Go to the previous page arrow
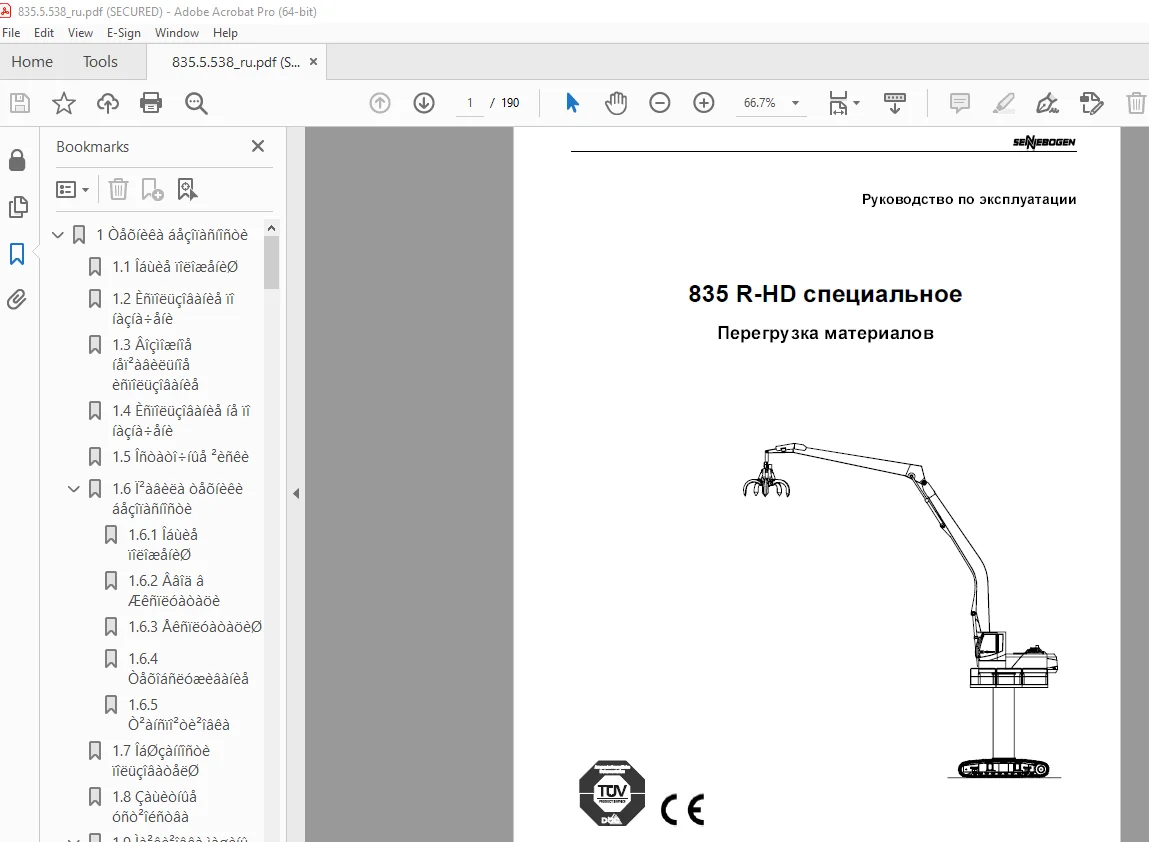The height and width of the screenshot is (842, 1149). pos(380,103)
